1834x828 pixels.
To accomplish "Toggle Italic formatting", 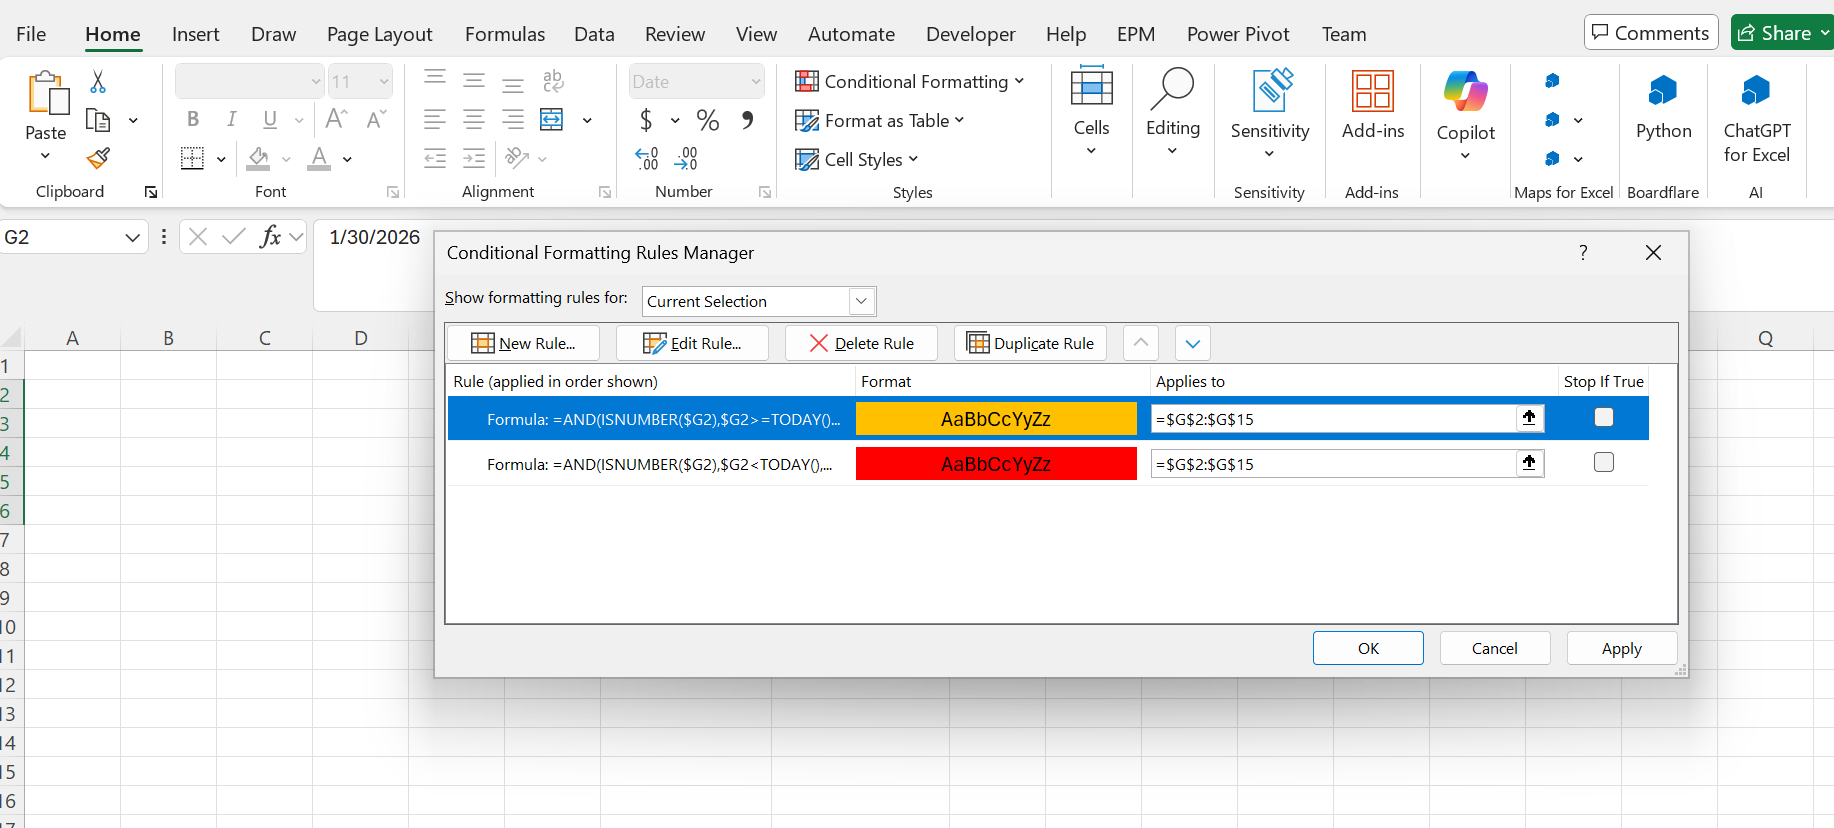I will pyautogui.click(x=232, y=120).
